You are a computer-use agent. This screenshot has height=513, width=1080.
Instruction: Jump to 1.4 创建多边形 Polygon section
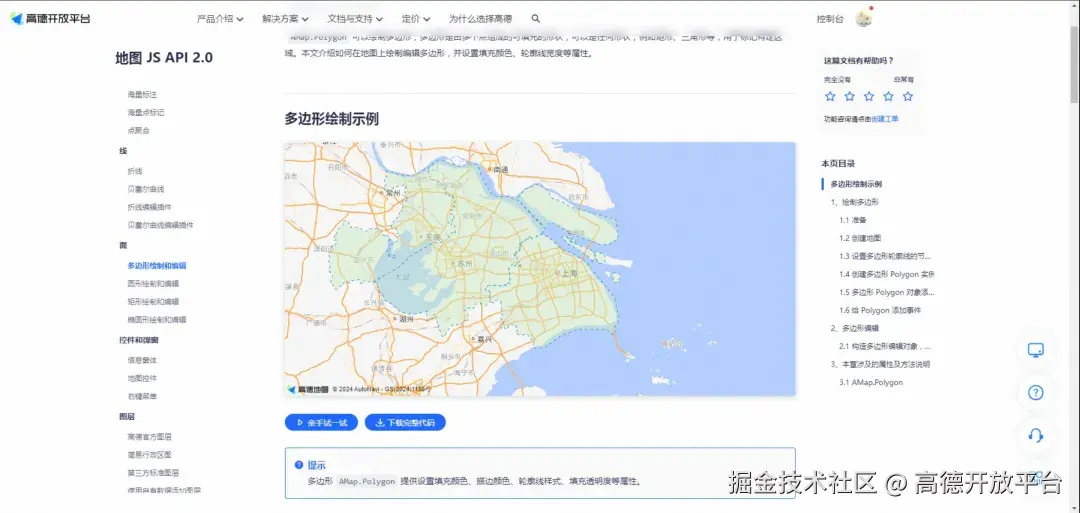(886, 274)
